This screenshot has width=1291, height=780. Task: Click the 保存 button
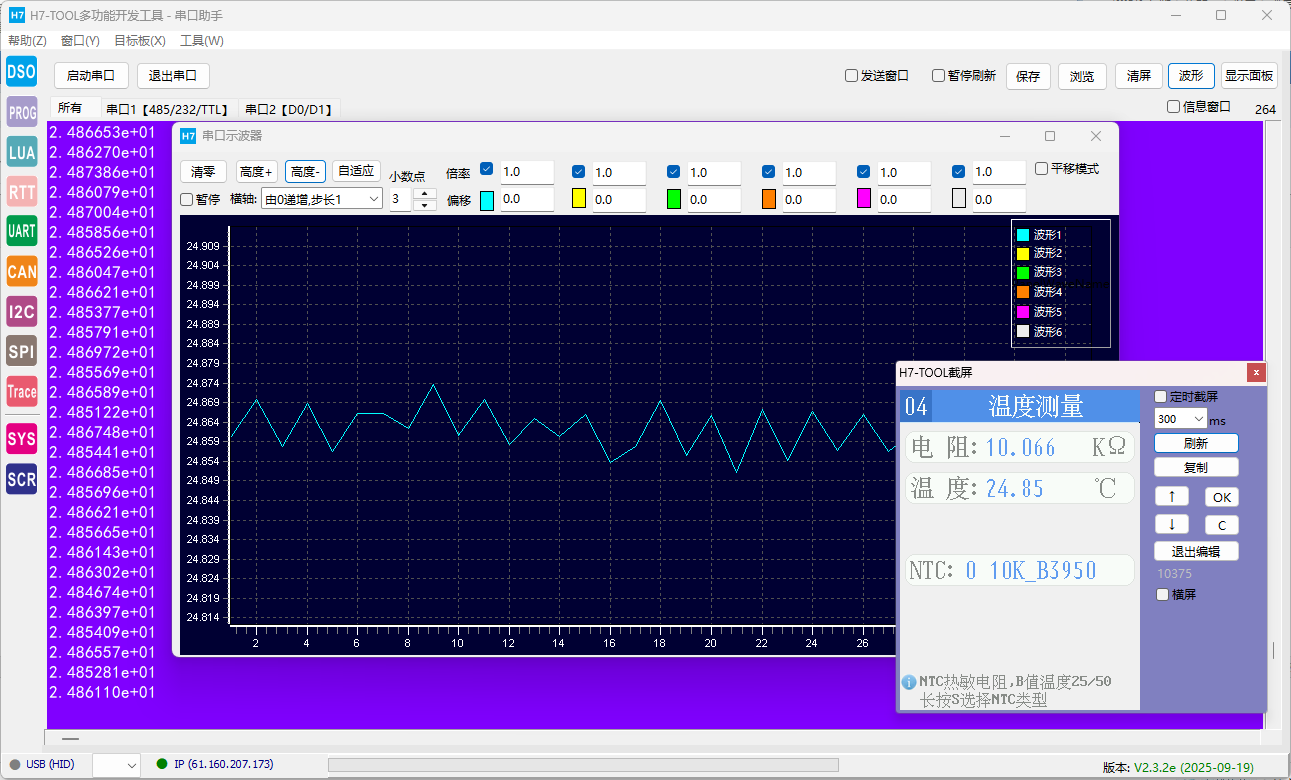1028,76
